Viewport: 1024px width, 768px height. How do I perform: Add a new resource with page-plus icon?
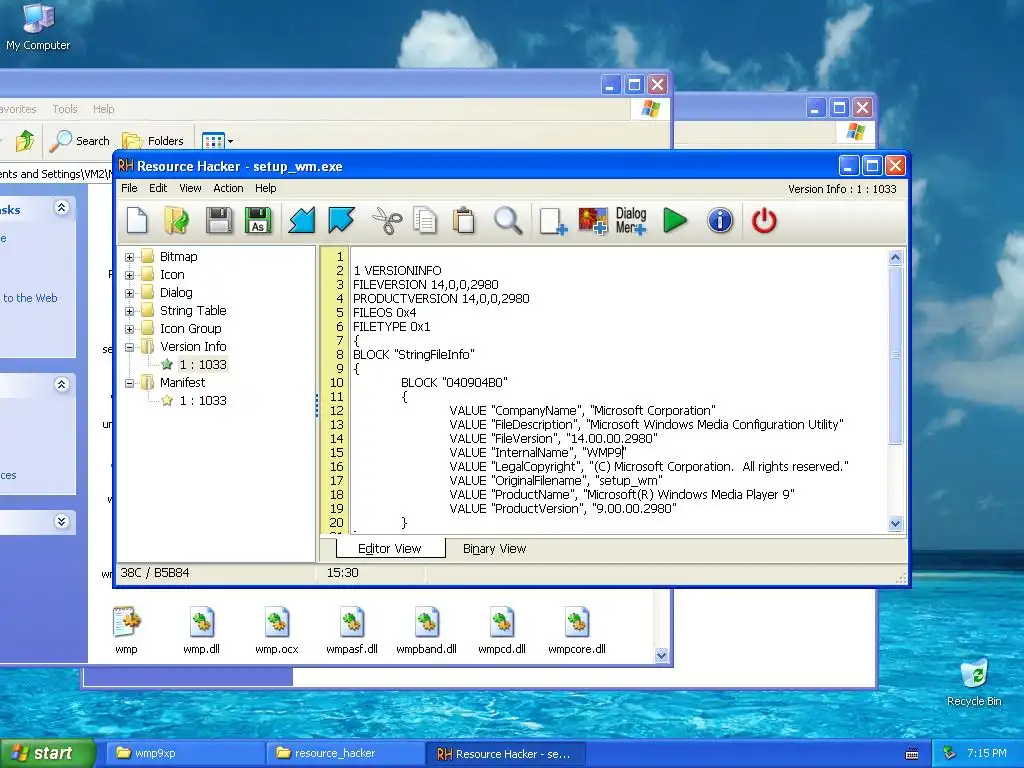tap(553, 221)
